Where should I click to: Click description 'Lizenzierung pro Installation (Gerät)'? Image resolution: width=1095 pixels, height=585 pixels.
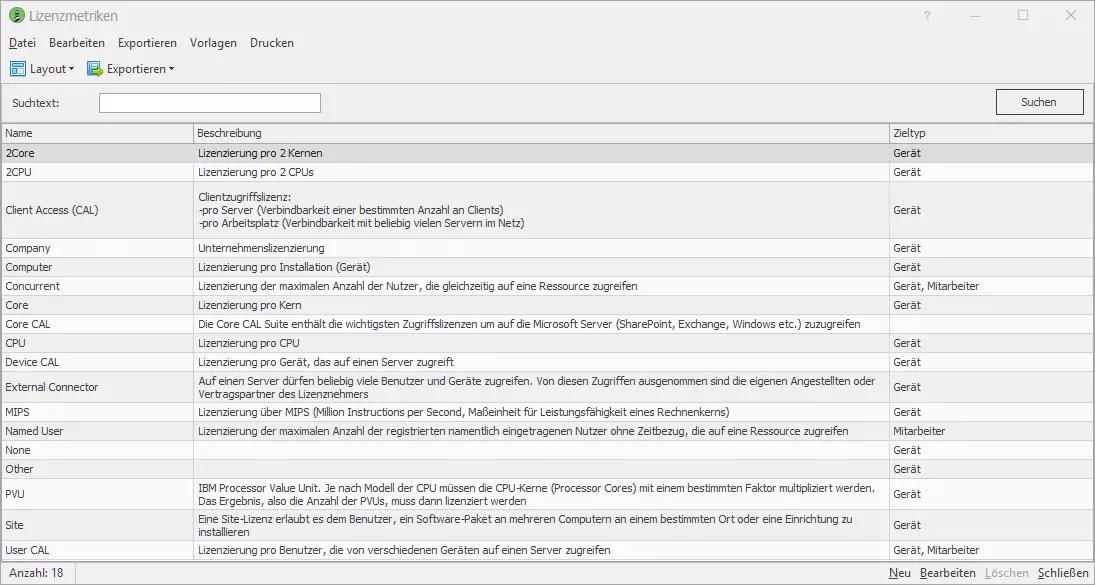coord(284,267)
